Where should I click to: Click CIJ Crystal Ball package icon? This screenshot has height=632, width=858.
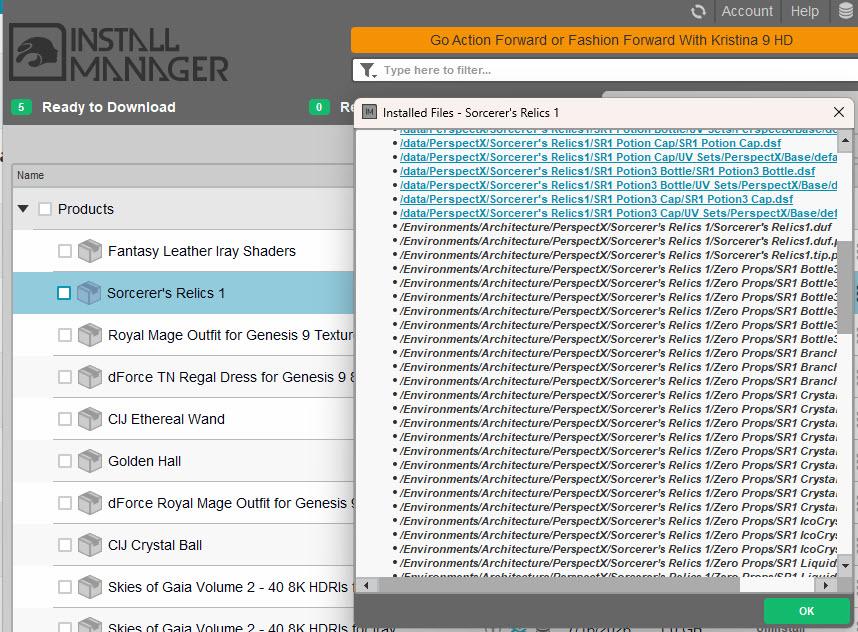[89, 545]
